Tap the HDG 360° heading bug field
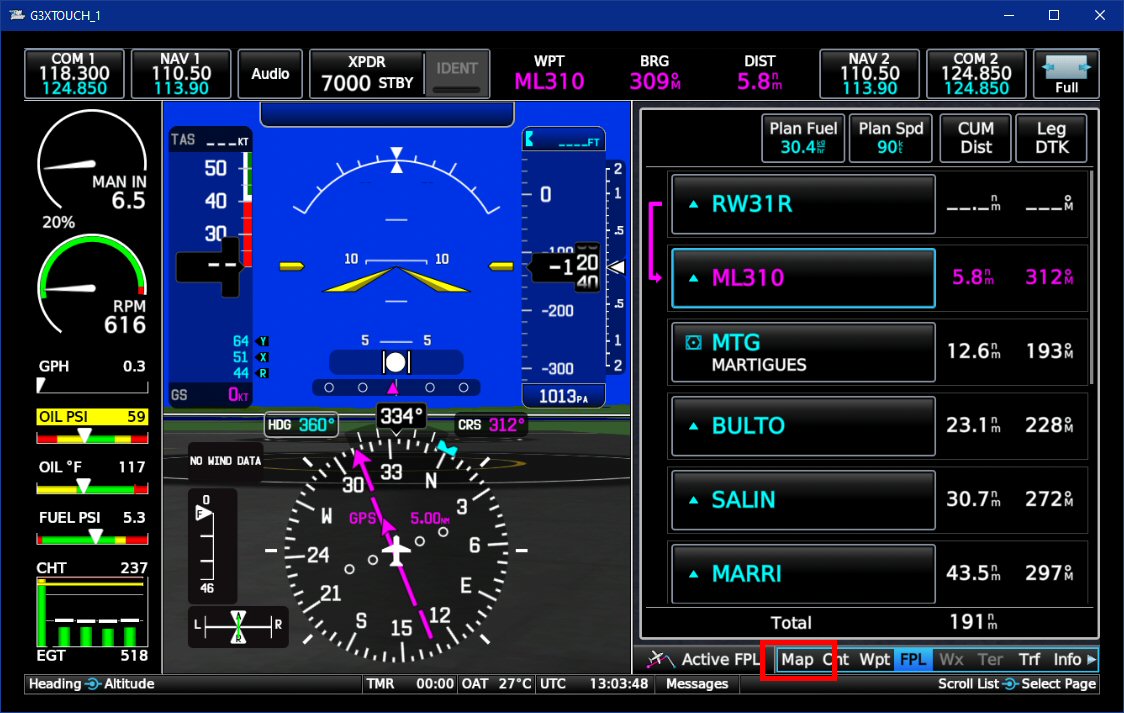 click(301, 425)
